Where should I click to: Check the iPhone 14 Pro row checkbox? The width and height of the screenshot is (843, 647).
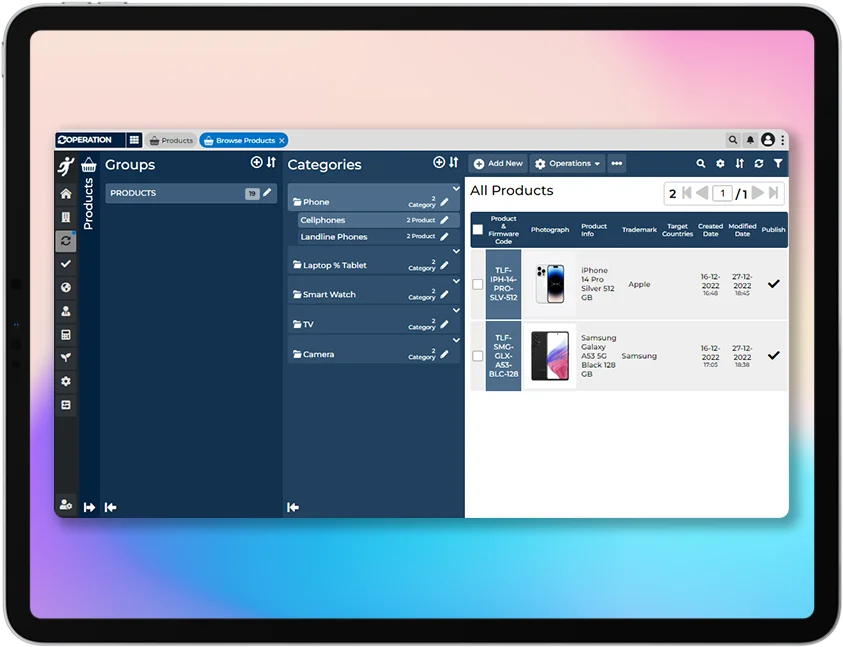click(x=477, y=284)
